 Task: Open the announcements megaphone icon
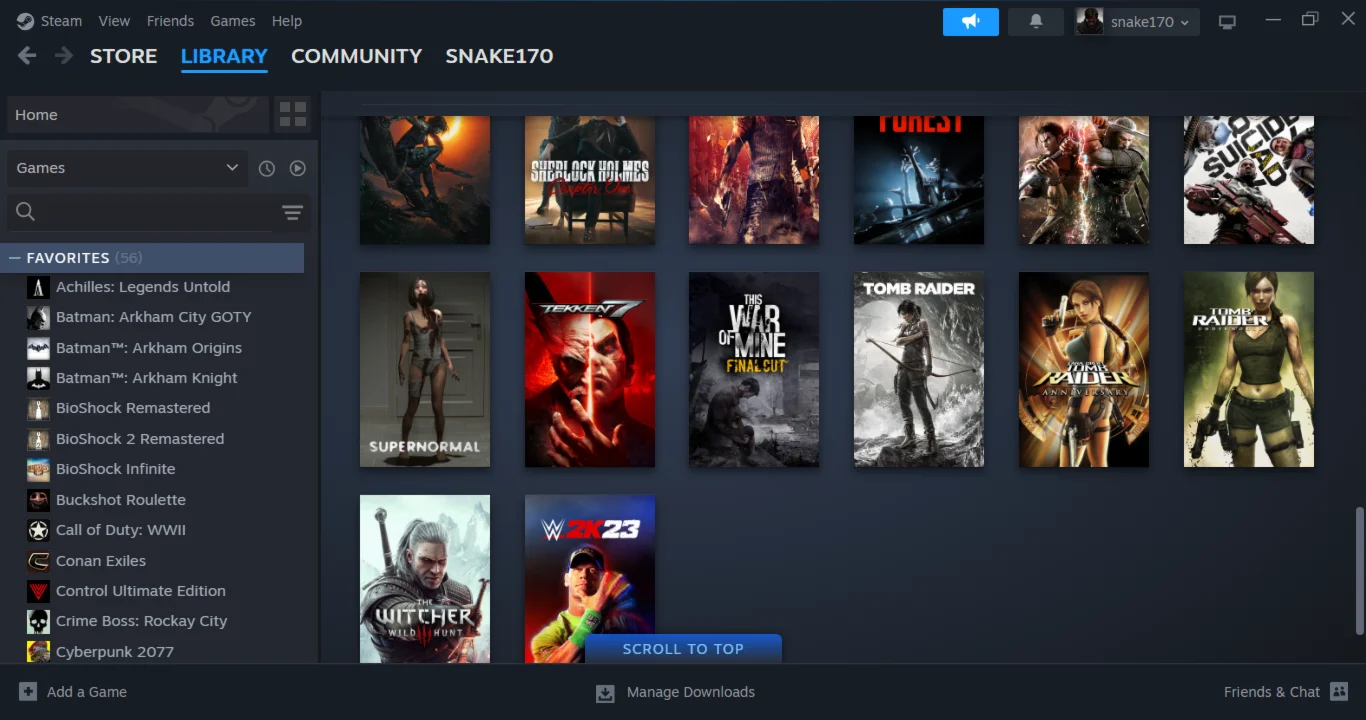pos(970,21)
